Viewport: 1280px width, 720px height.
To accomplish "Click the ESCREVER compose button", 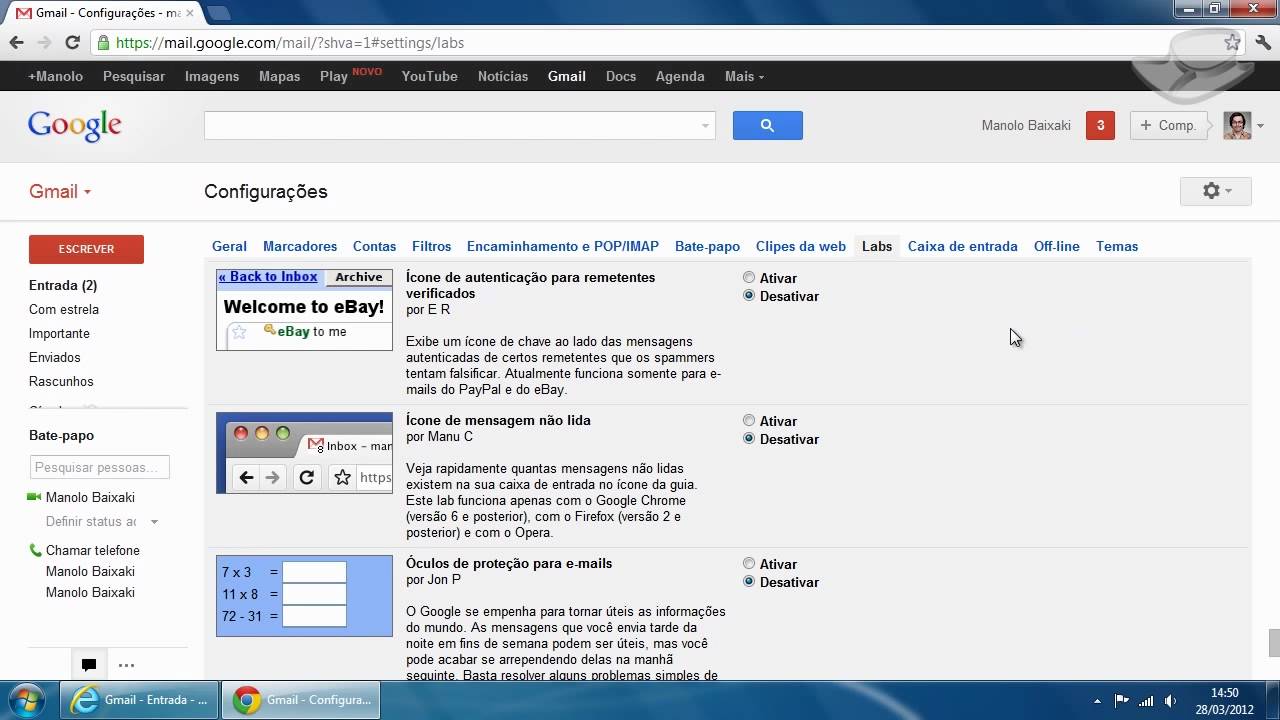I will [x=86, y=249].
